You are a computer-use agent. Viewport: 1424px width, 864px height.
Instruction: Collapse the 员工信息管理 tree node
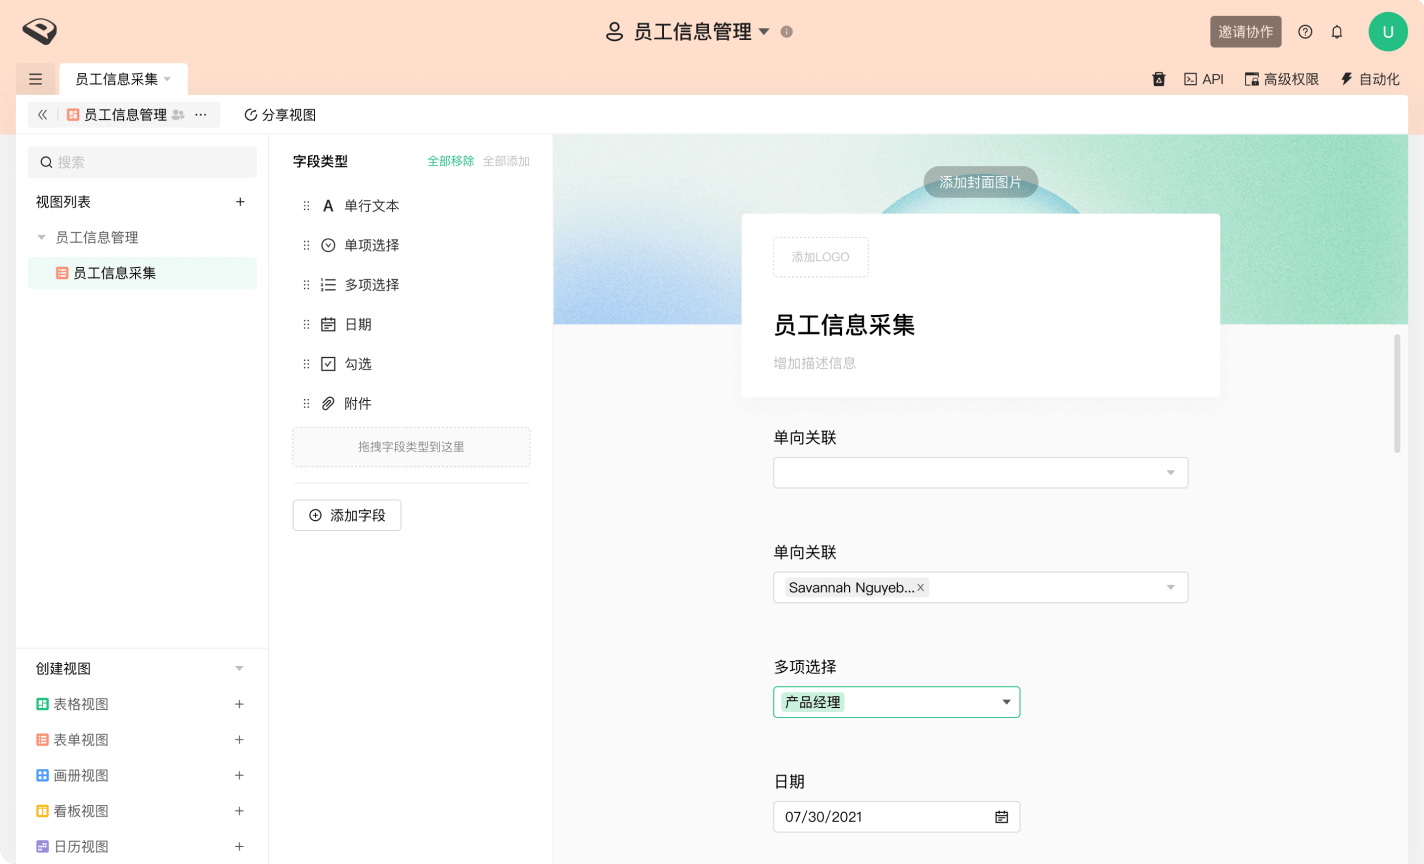click(42, 238)
